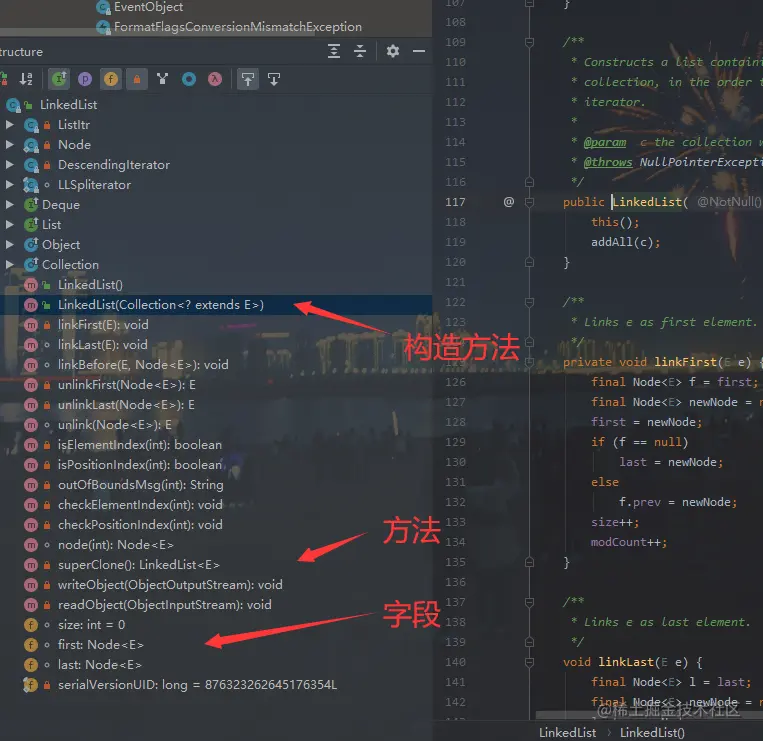Click the LinkedList() breadcrumb at editor bottom
This screenshot has width=763, height=741.
coord(652,732)
